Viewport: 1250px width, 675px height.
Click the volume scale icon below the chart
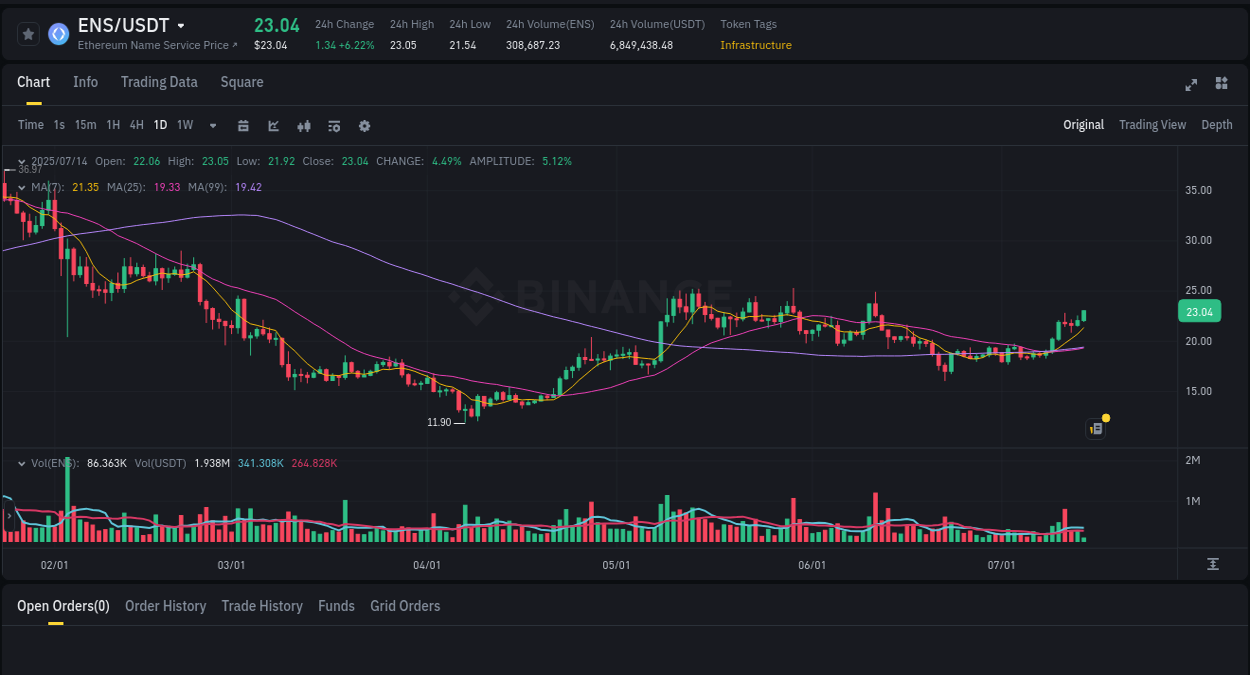1213,565
